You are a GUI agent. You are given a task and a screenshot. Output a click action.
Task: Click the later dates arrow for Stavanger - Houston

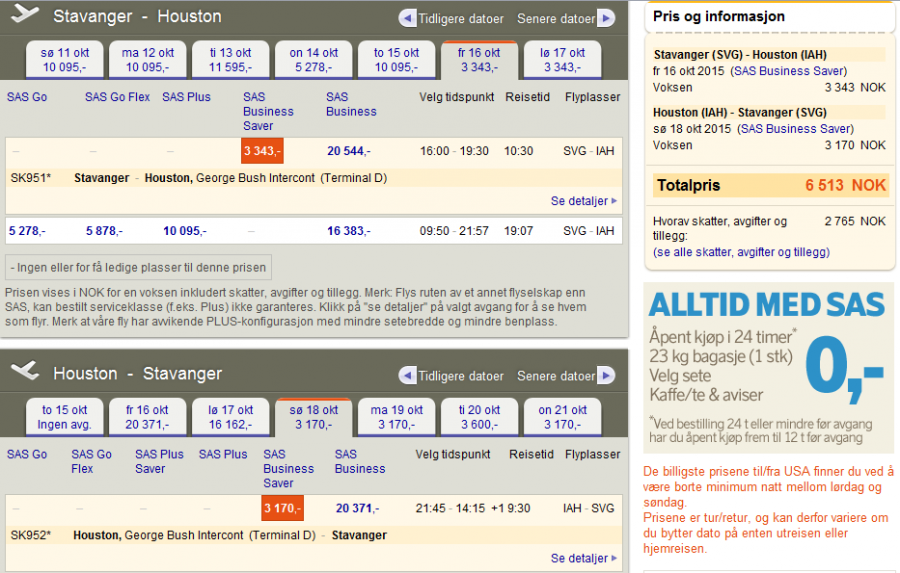(605, 19)
